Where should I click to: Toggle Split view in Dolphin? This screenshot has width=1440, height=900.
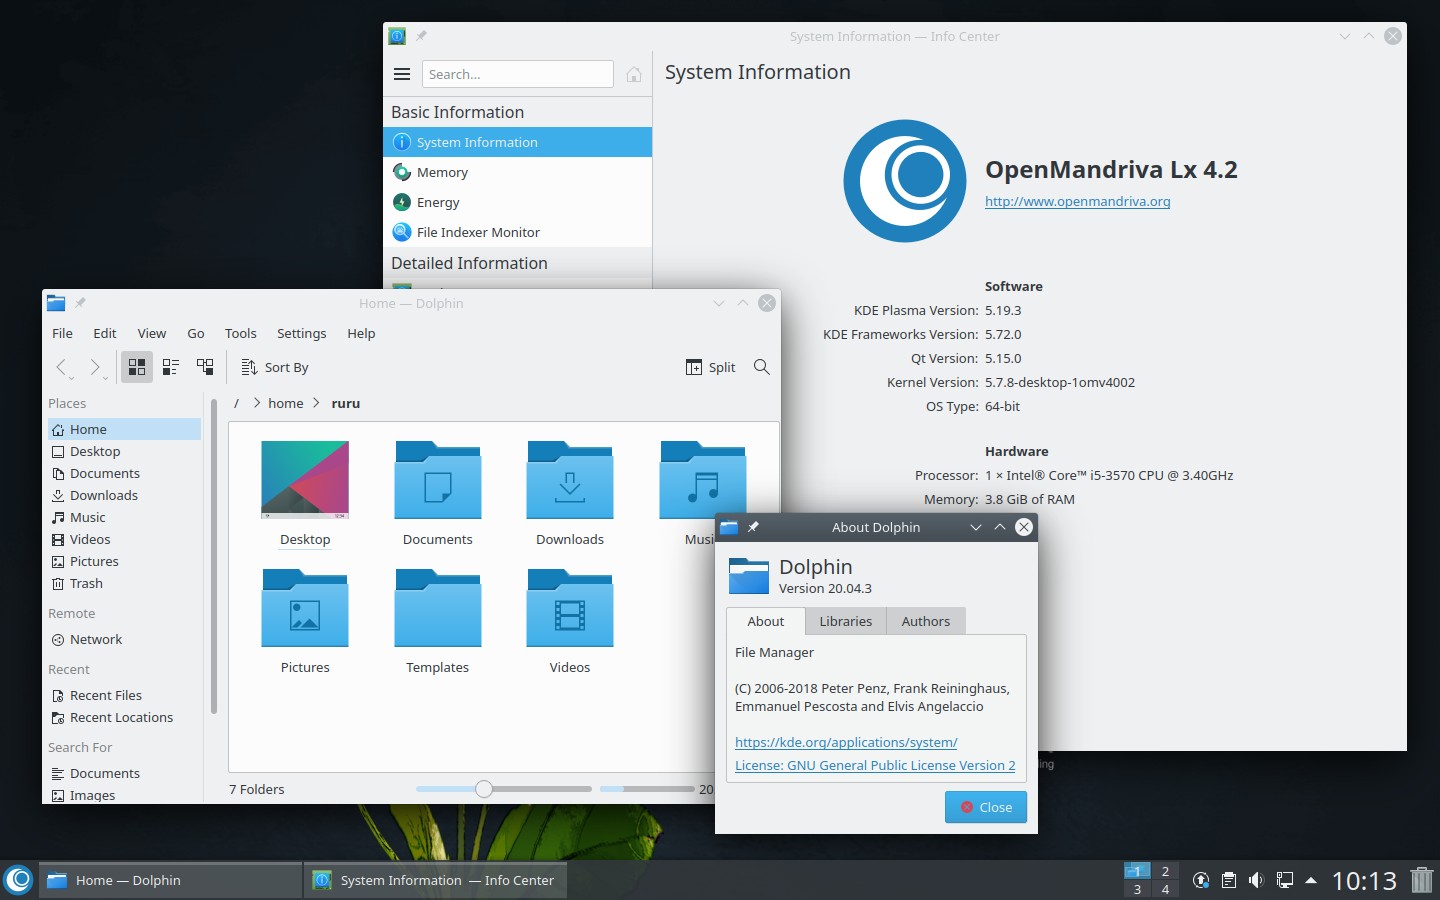711,367
